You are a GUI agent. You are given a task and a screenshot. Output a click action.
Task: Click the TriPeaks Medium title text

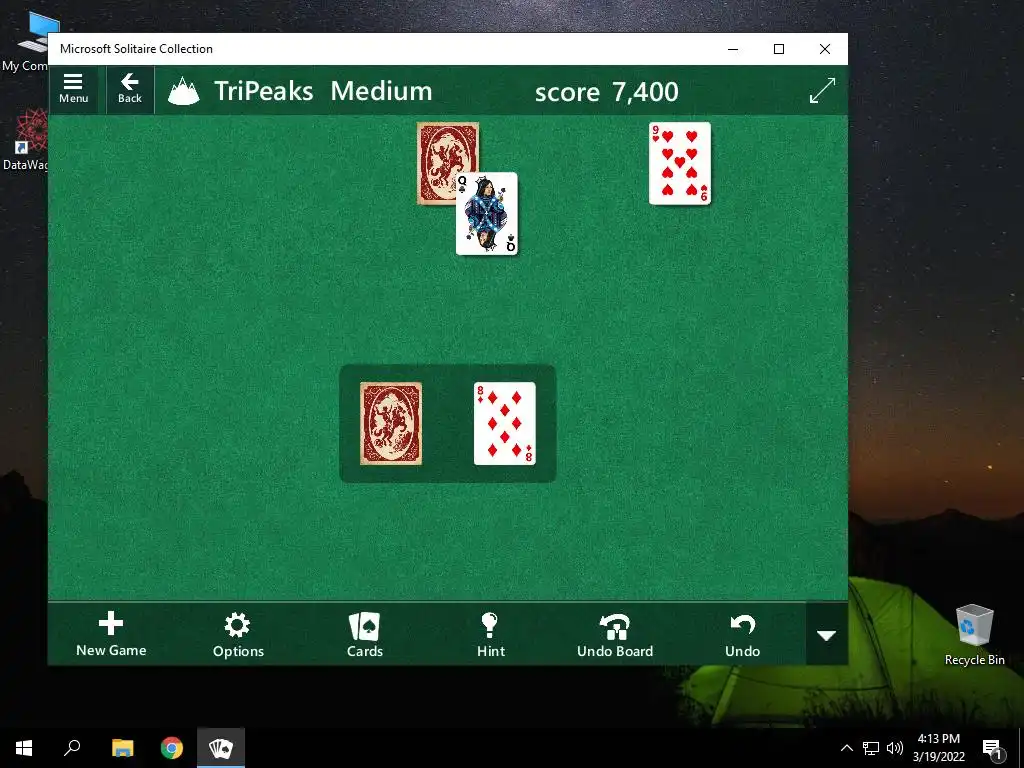(x=323, y=91)
